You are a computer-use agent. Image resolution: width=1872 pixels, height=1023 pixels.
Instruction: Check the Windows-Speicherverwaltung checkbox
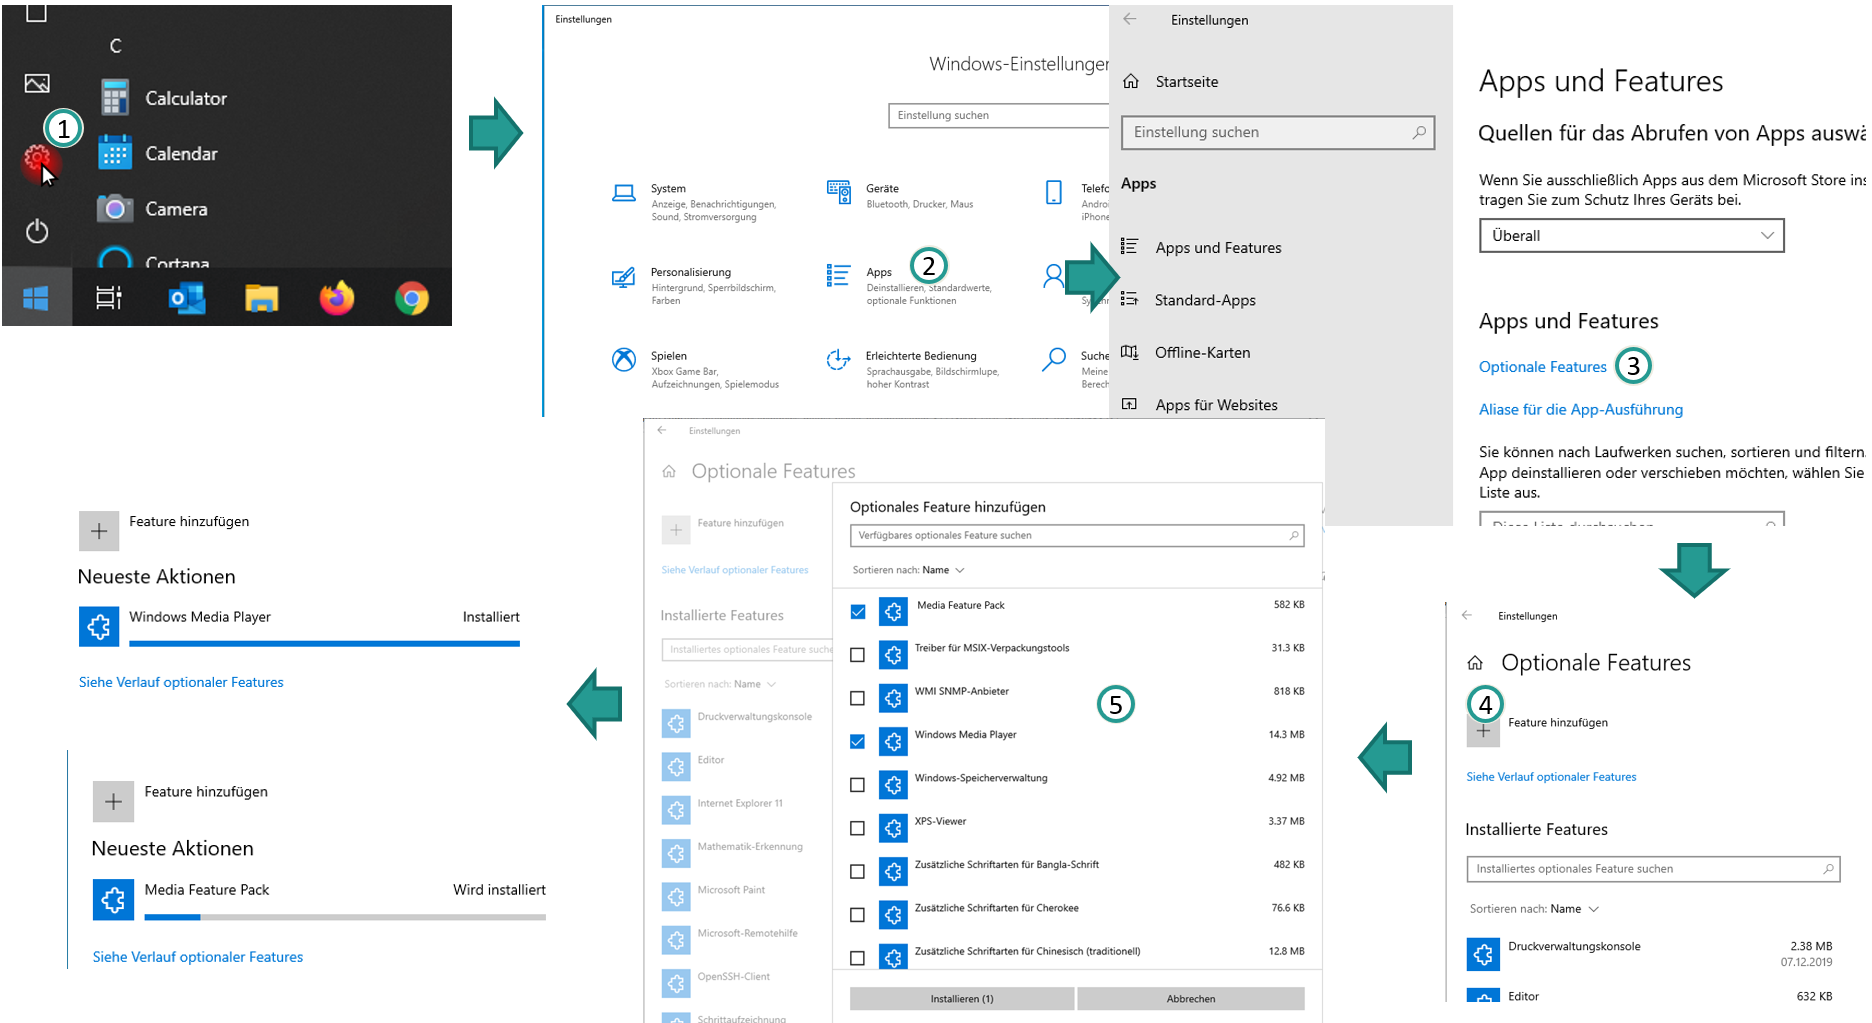(x=857, y=785)
